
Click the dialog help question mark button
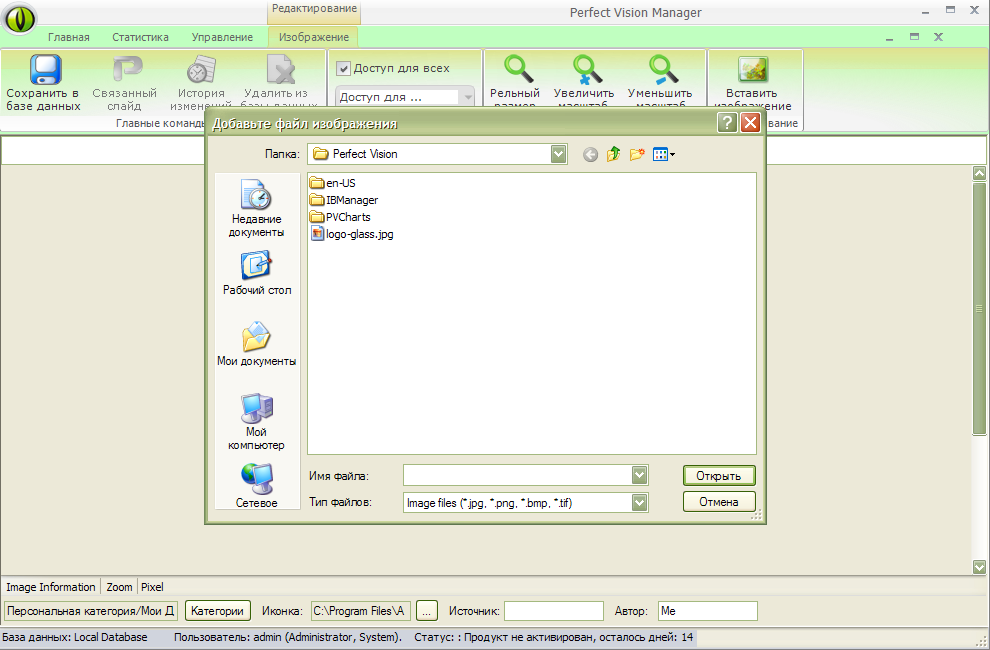727,123
